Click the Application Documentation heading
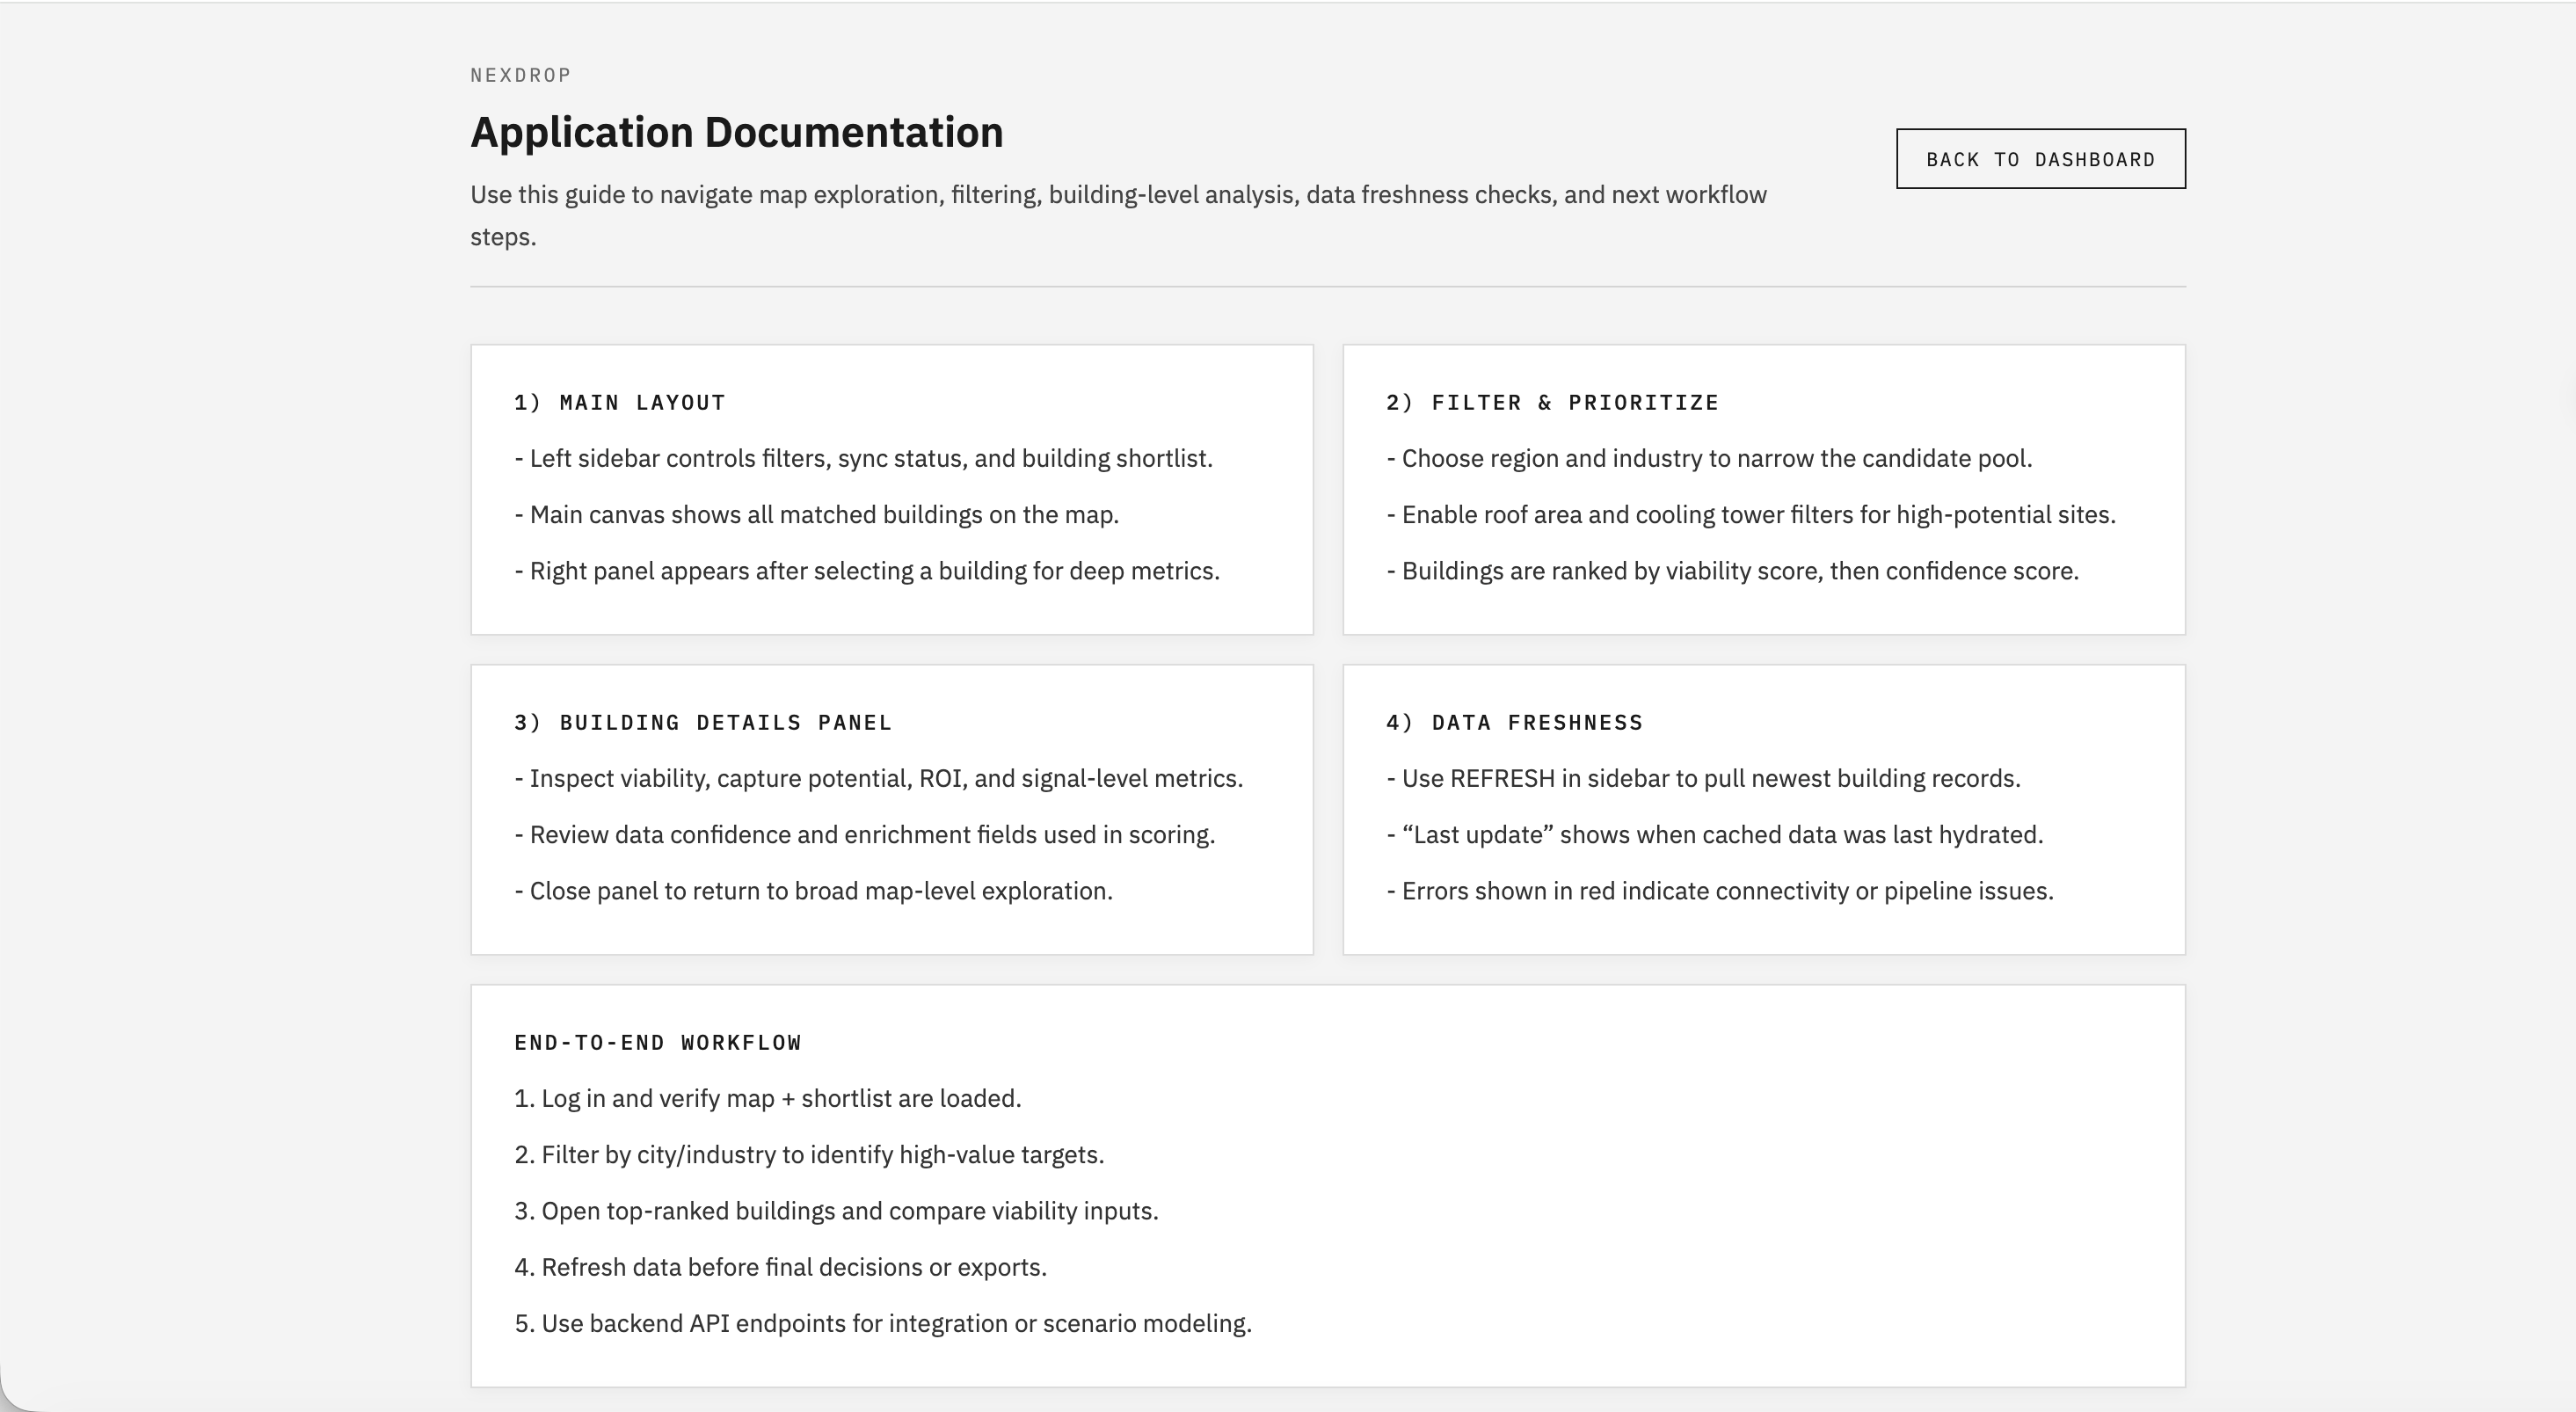The image size is (2576, 1412). 736,133
